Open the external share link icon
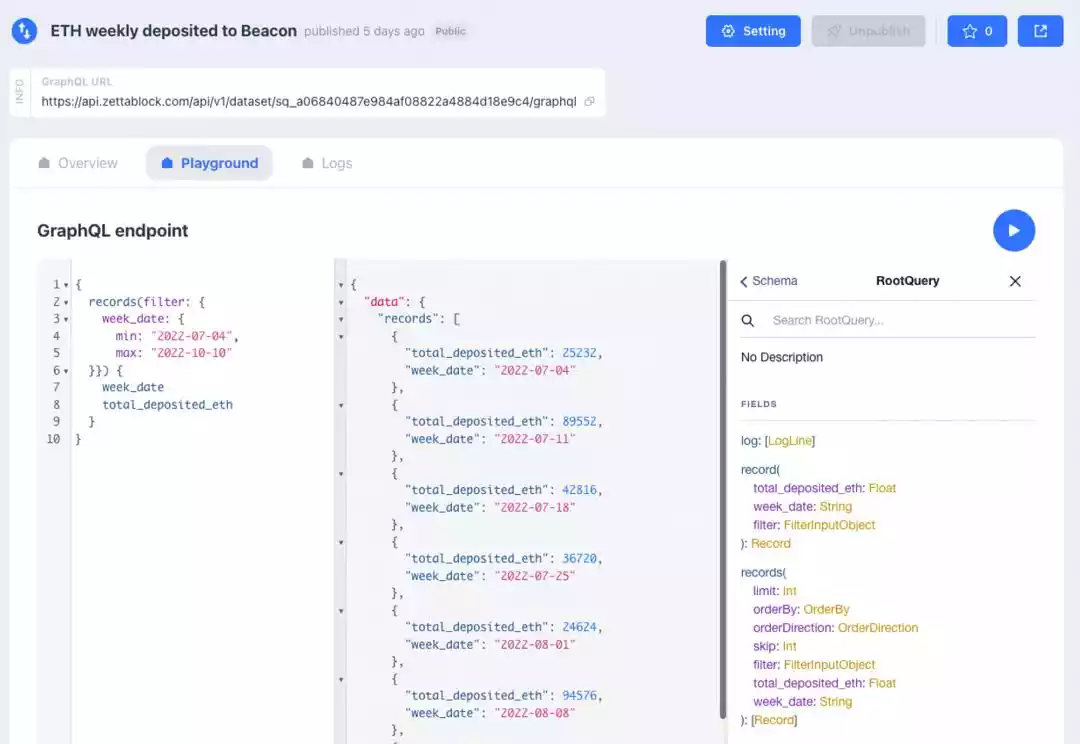The width and height of the screenshot is (1080, 744). (1040, 31)
